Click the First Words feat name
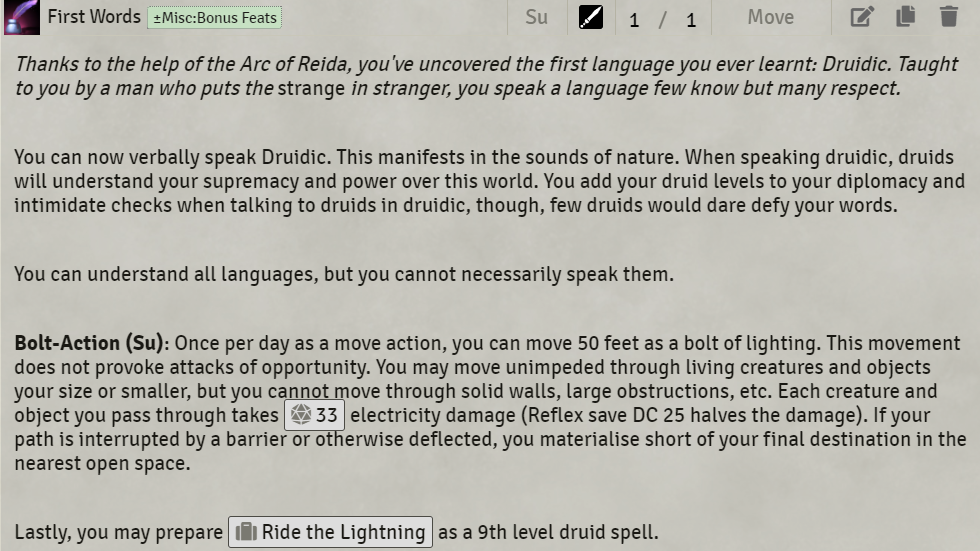 click(x=94, y=17)
